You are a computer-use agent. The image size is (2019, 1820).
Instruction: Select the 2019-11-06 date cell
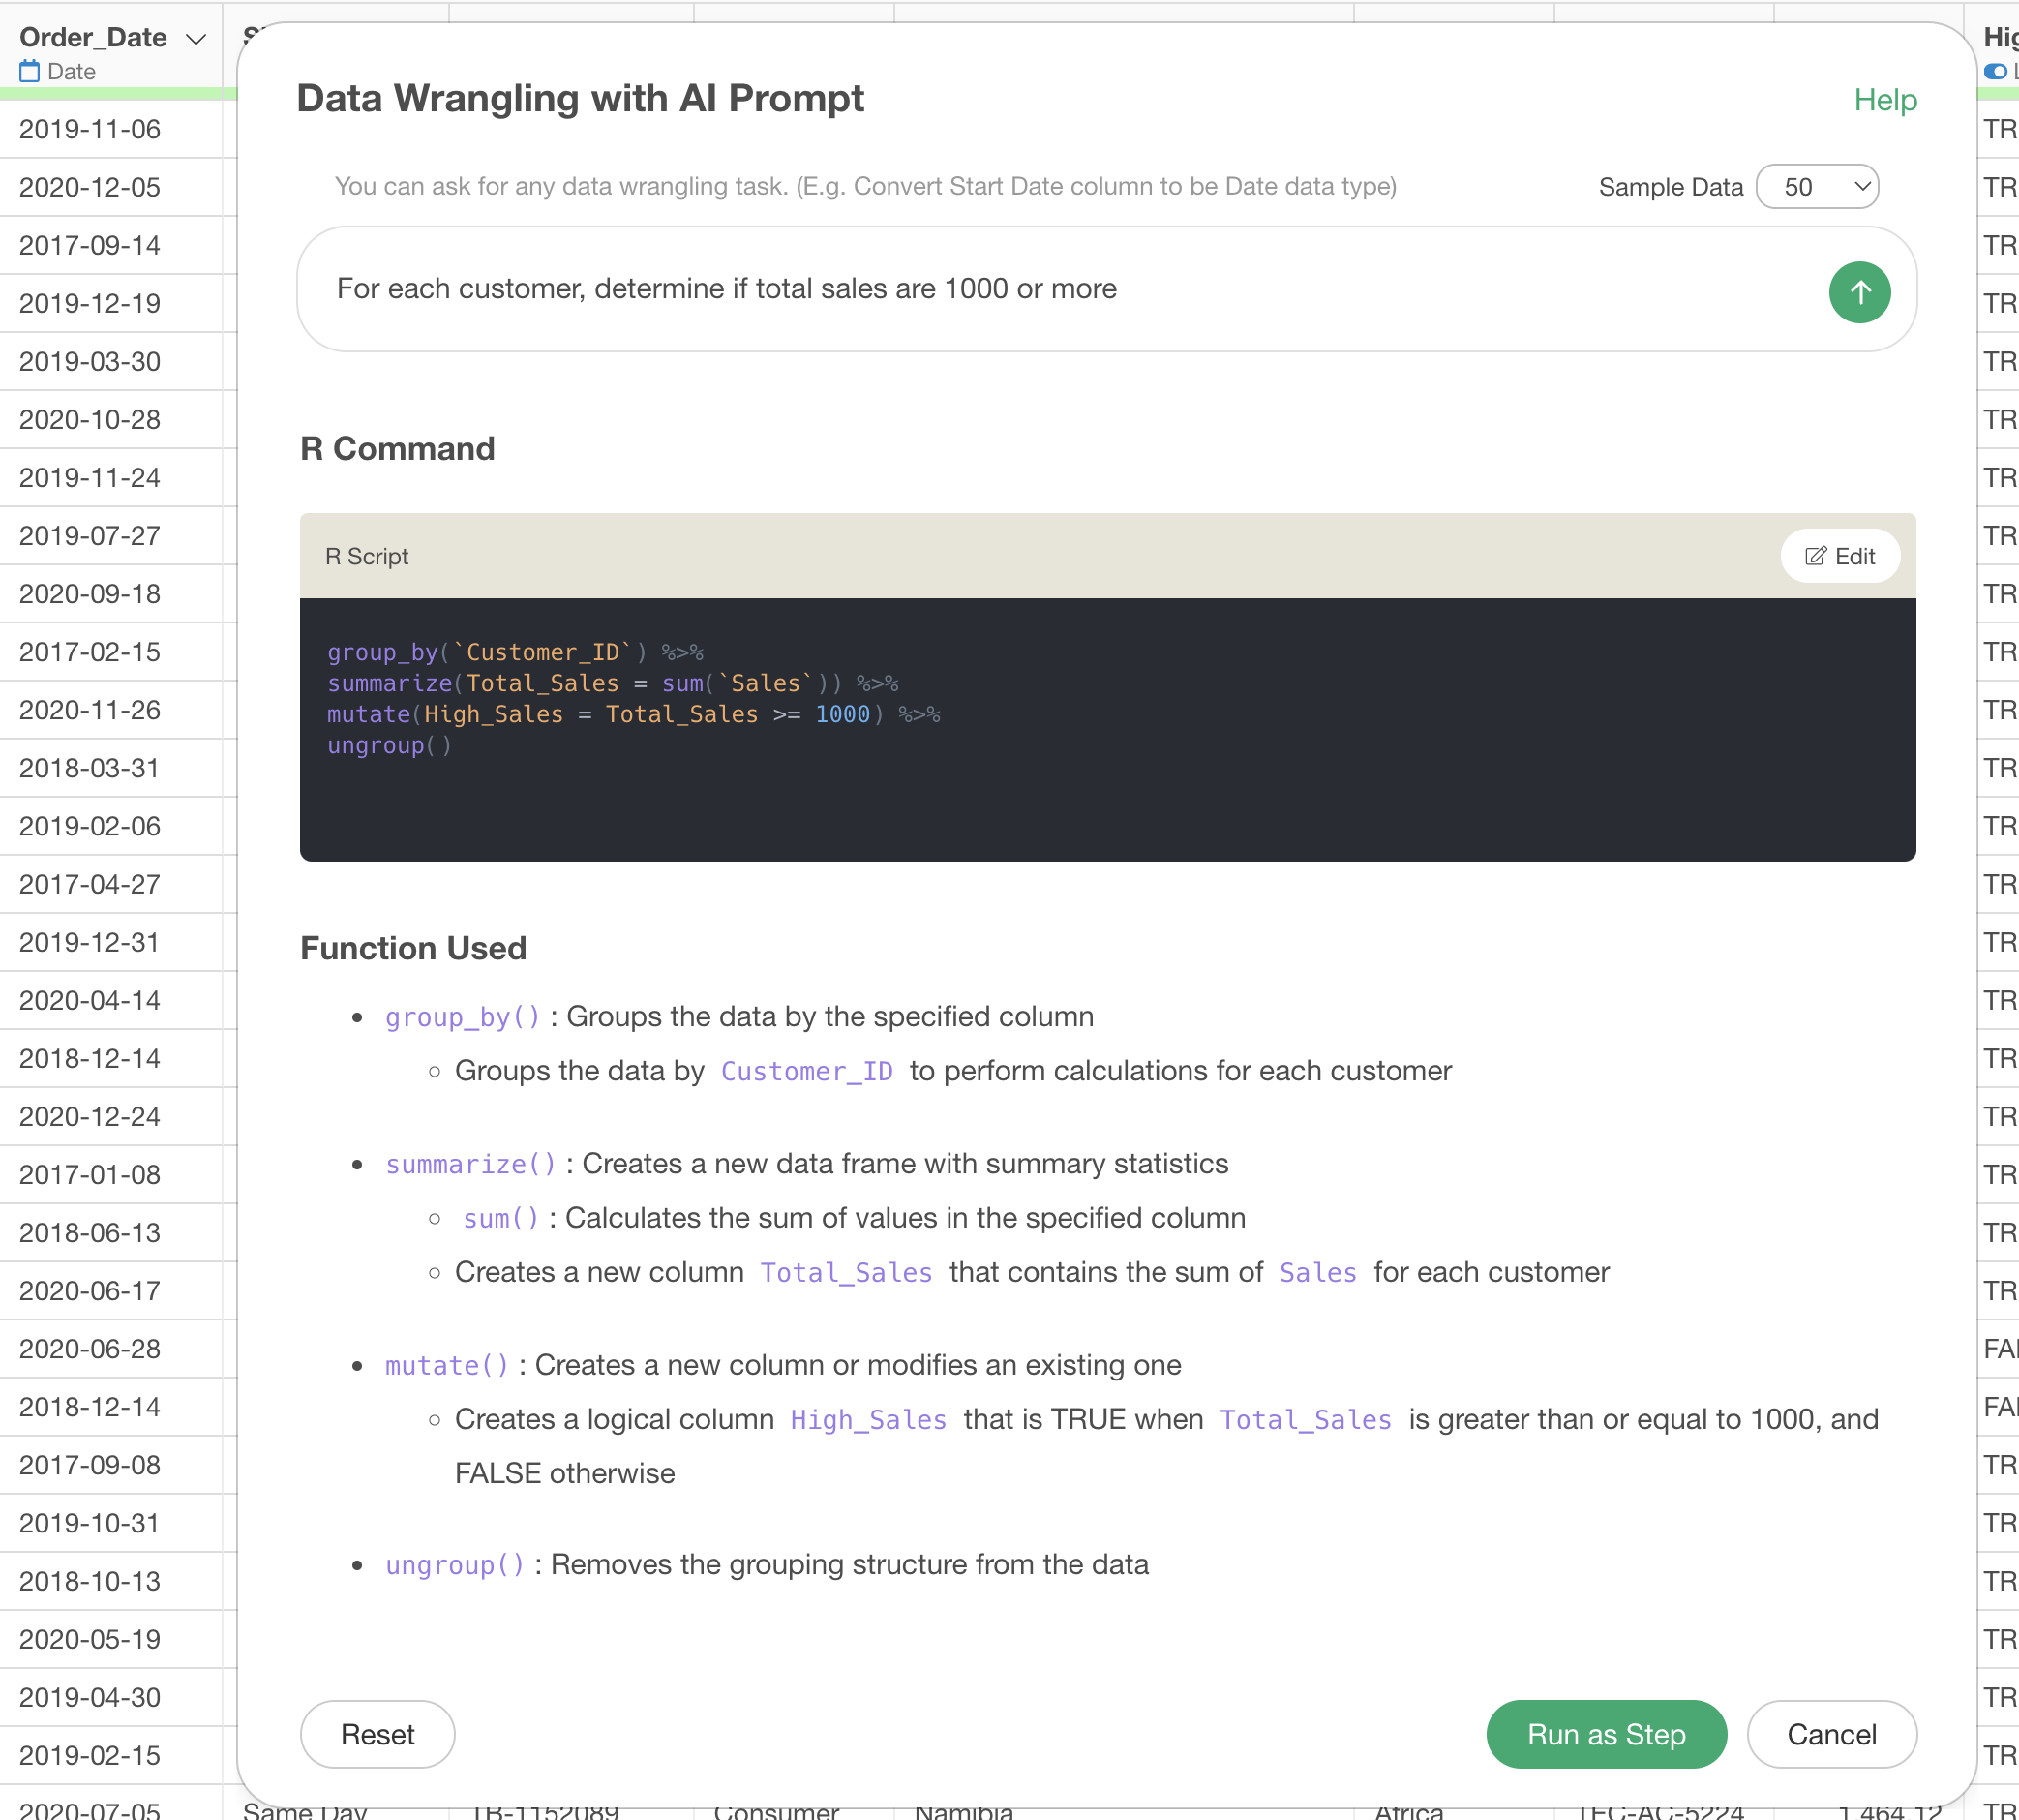coord(90,129)
